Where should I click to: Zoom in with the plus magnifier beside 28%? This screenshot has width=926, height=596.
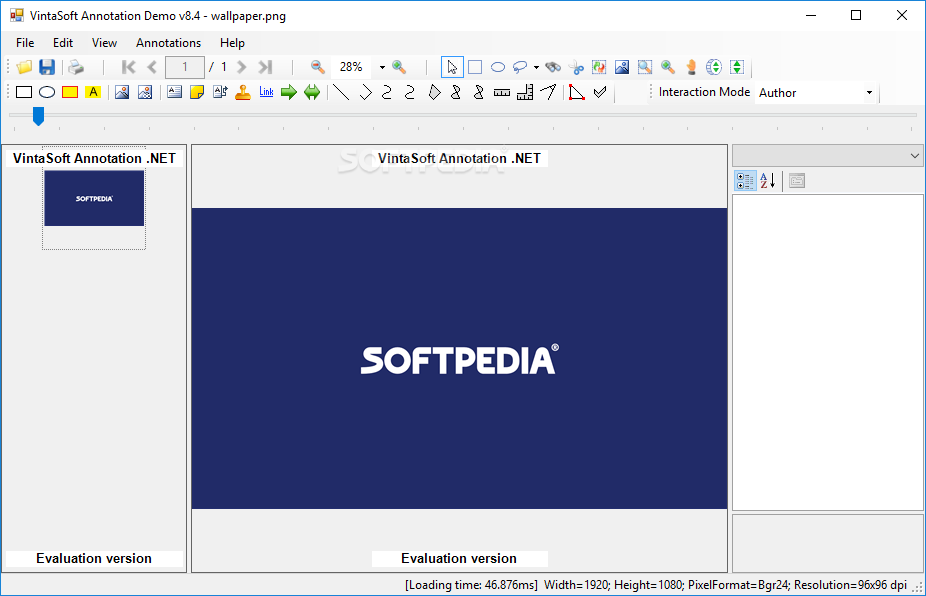[399, 67]
